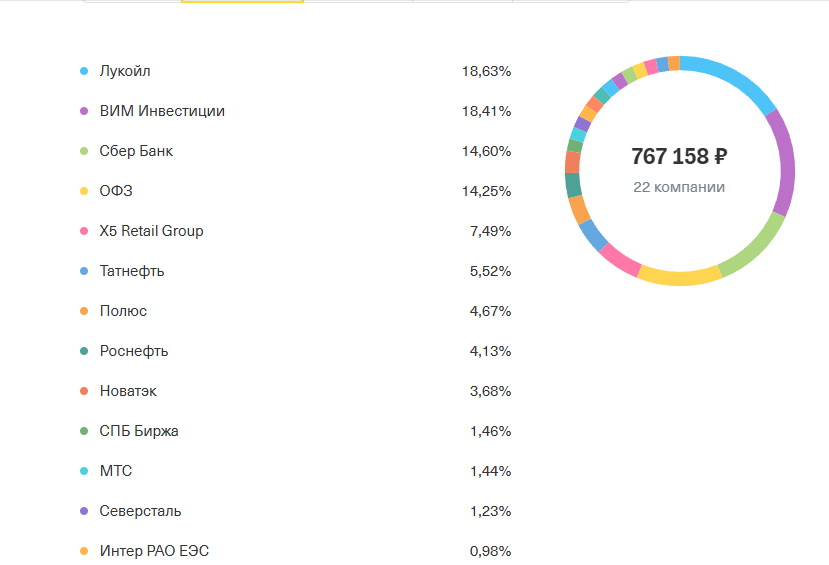829x565 pixels.
Task: Select the Татнефть company name
Action: click(x=132, y=271)
